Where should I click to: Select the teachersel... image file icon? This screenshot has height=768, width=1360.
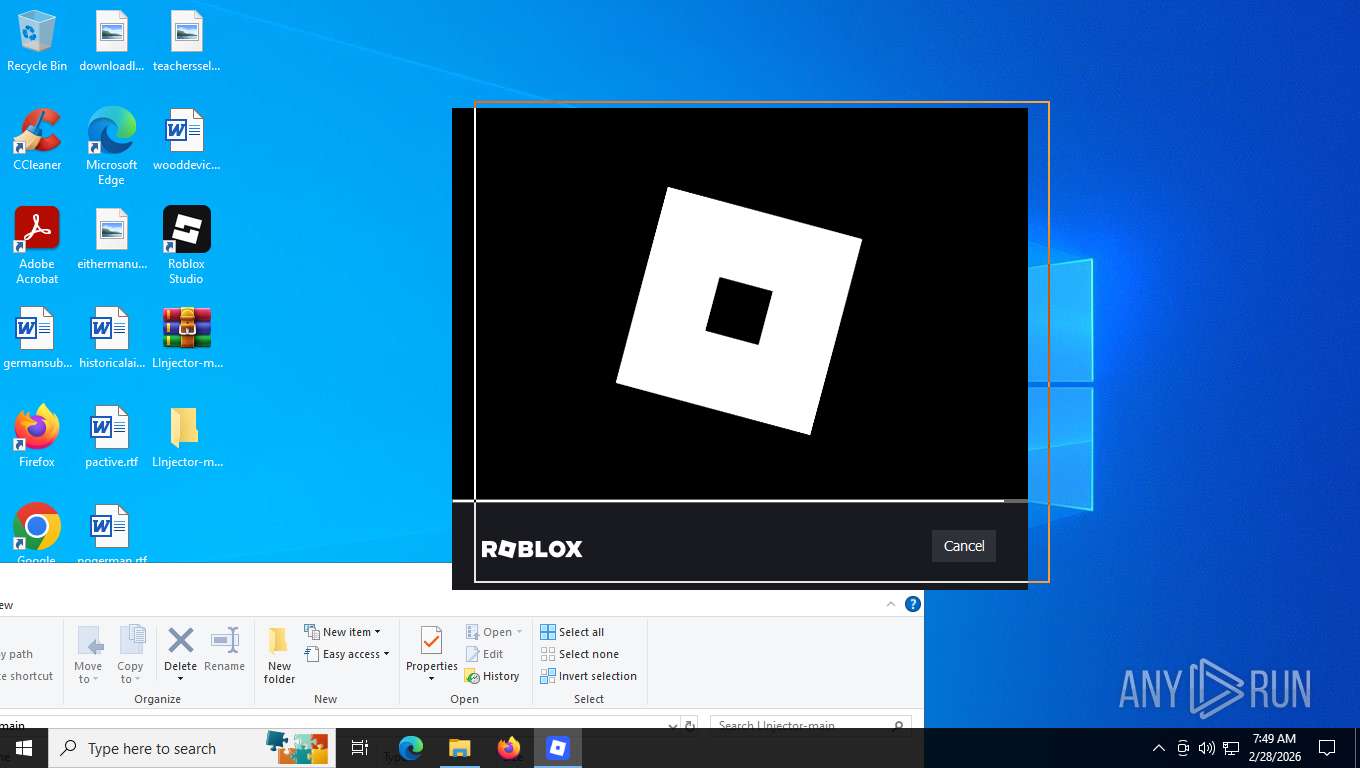point(186,41)
